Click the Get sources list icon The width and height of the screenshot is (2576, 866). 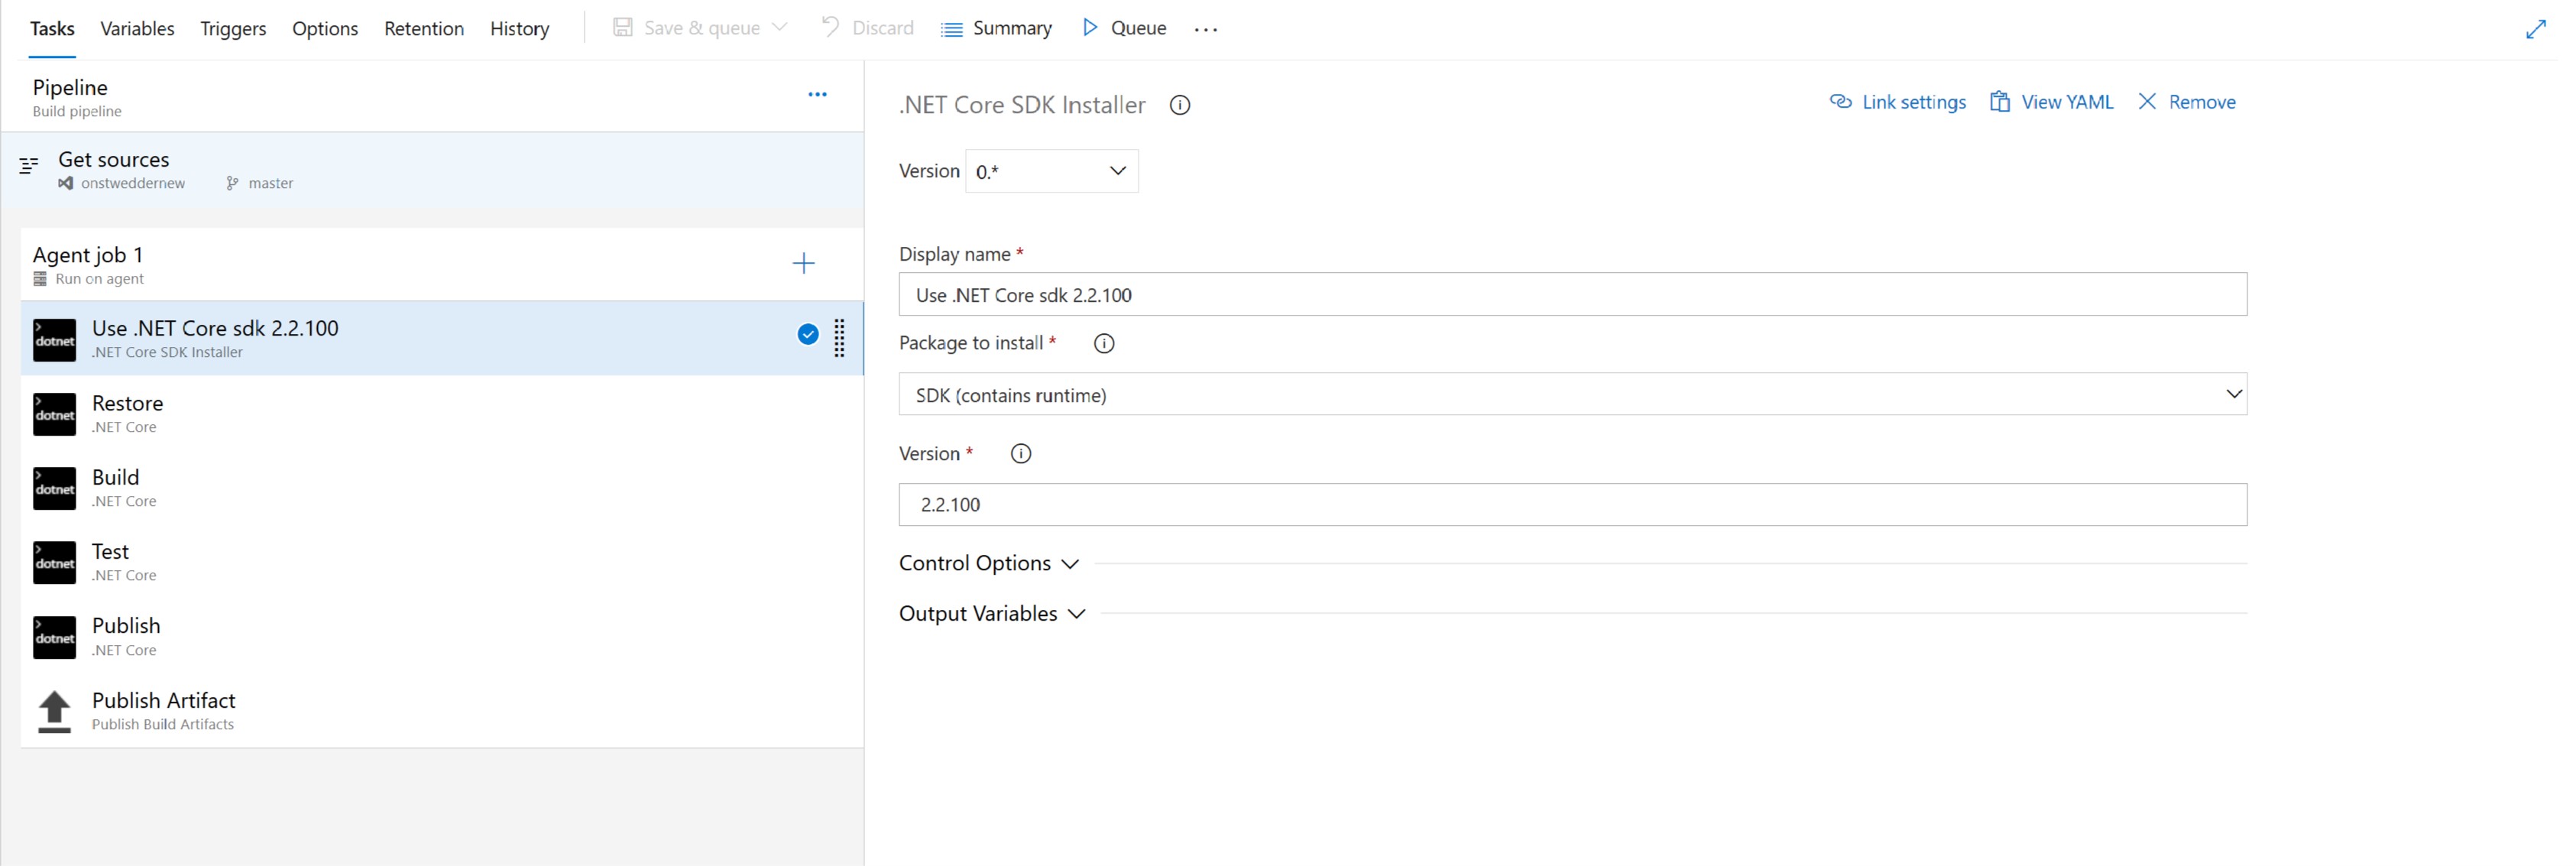pos(29,165)
